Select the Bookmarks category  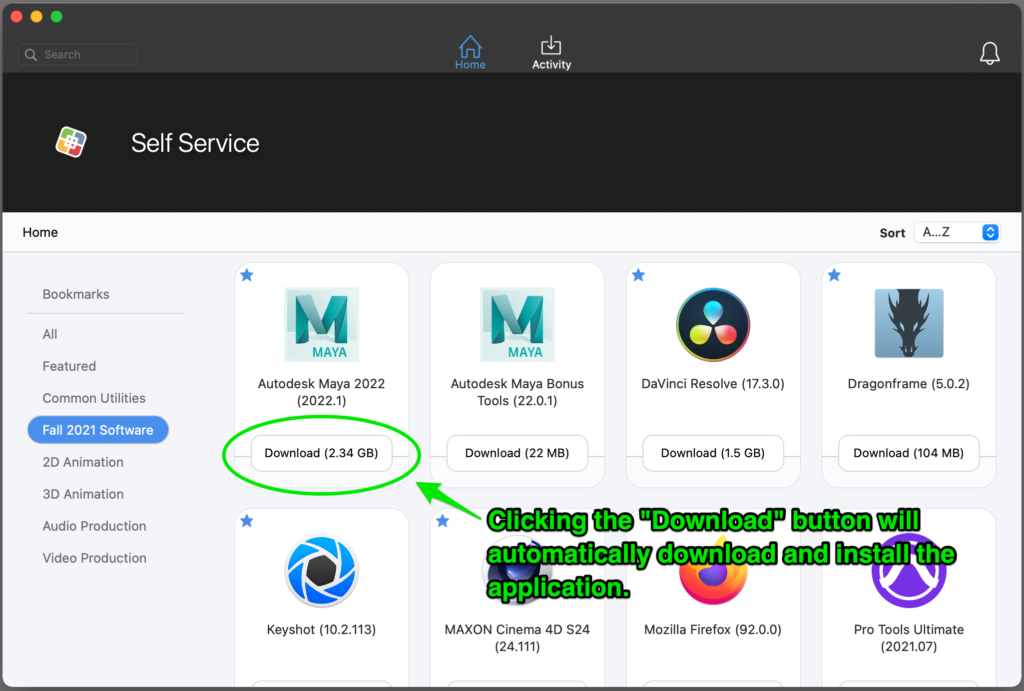point(76,294)
